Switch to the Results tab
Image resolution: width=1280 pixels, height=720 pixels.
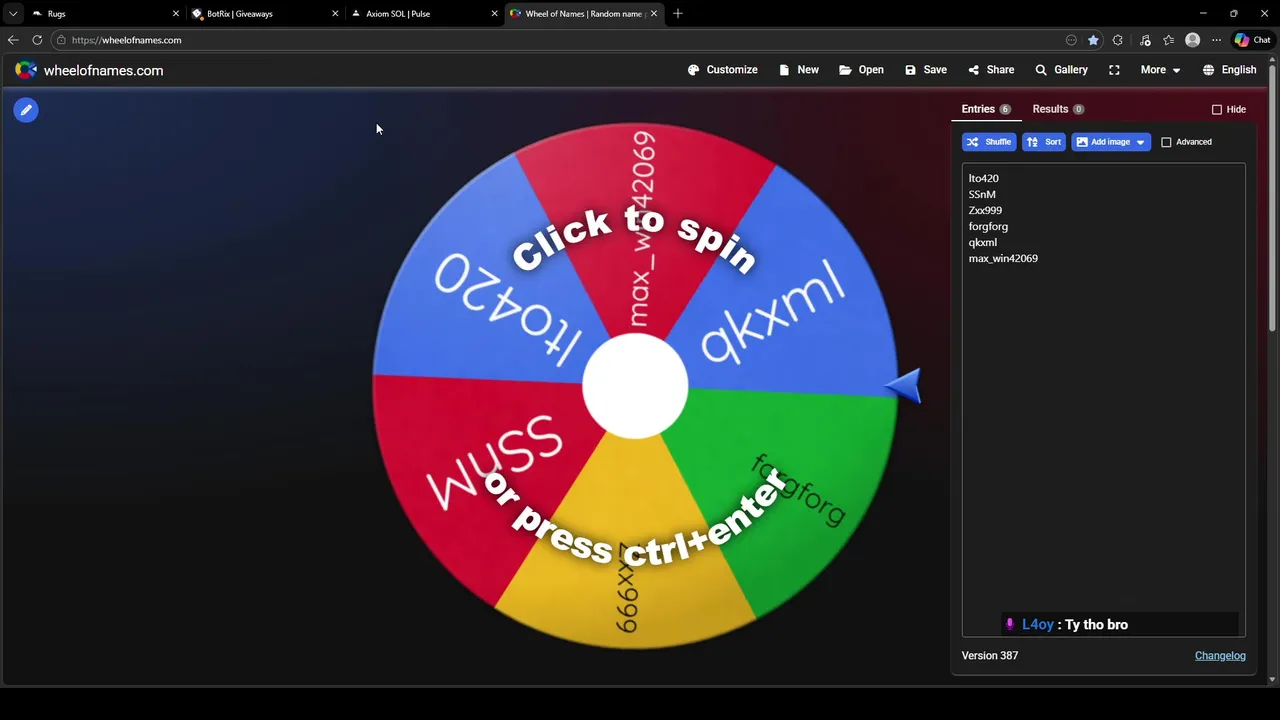[1058, 109]
